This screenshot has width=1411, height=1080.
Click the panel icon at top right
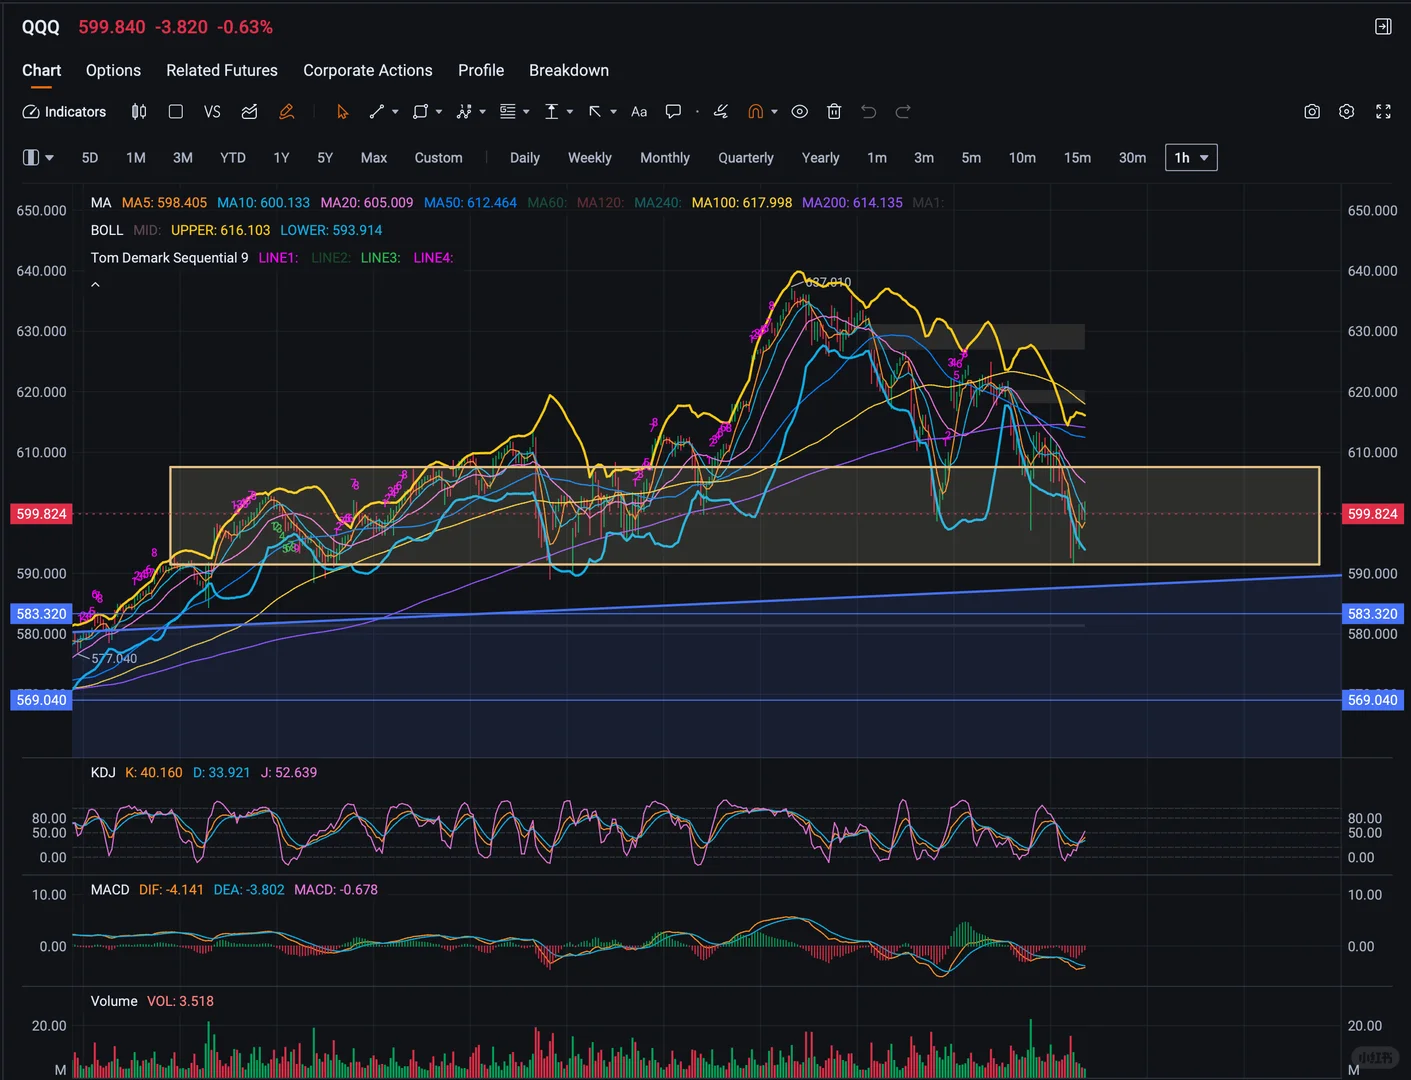coord(1383,27)
